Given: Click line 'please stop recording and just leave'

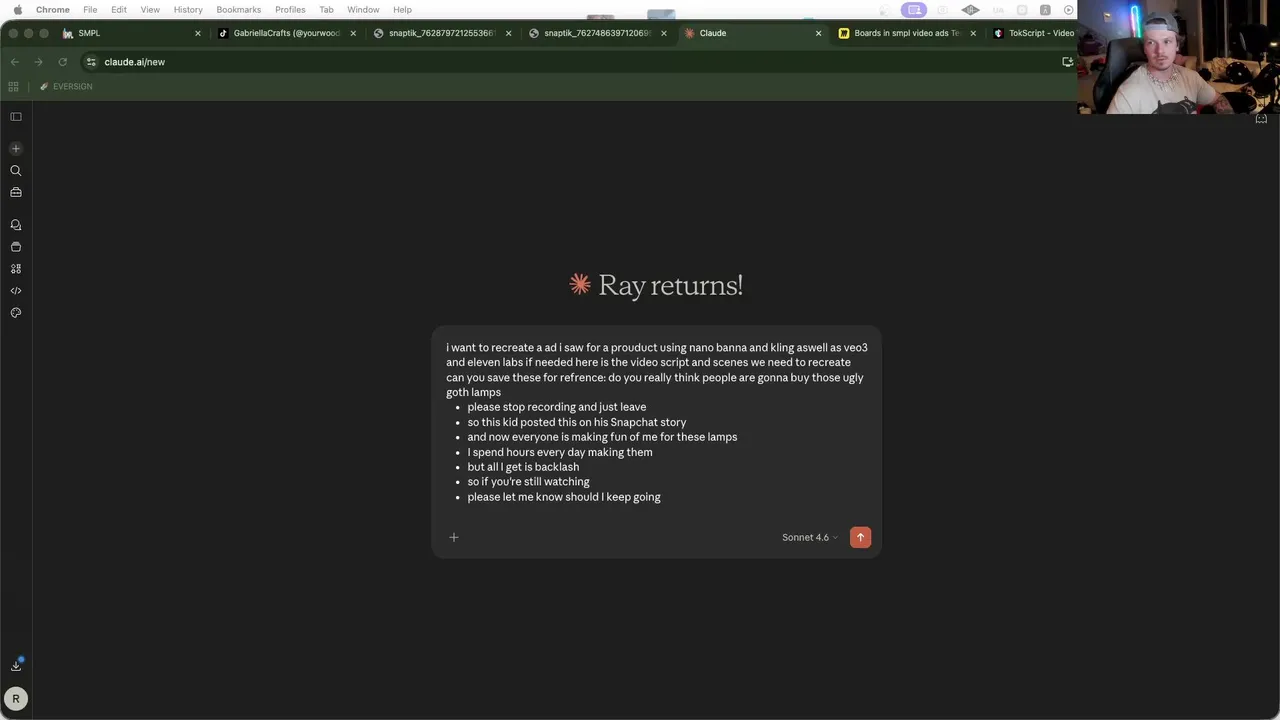Looking at the screenshot, I should coord(557,407).
